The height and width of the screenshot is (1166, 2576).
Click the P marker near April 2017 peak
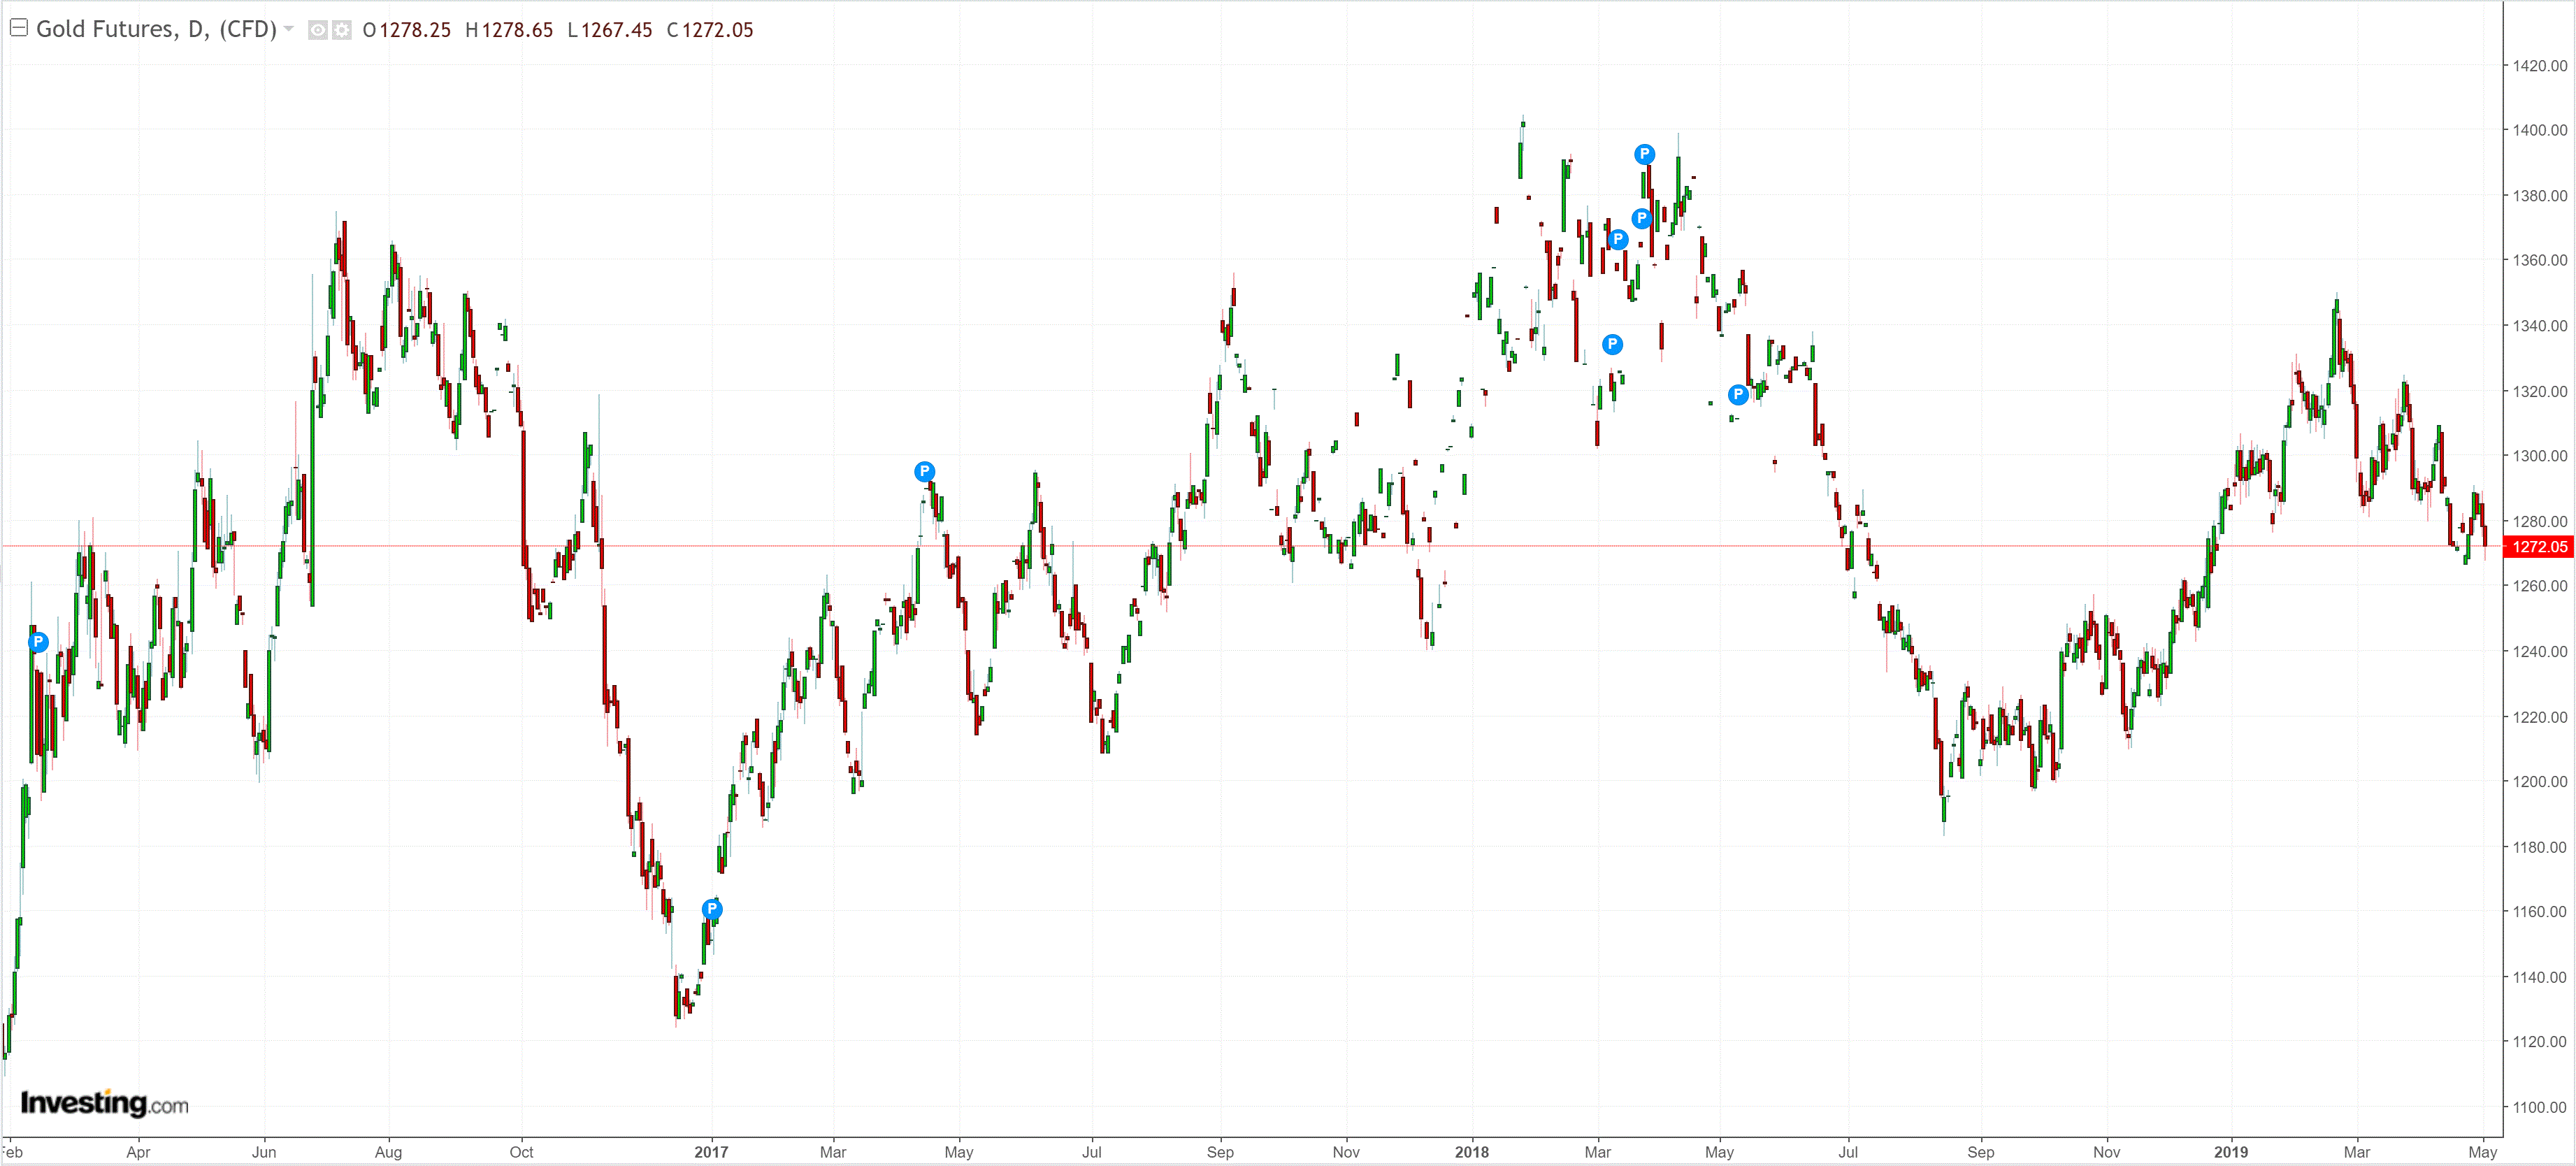pos(924,471)
